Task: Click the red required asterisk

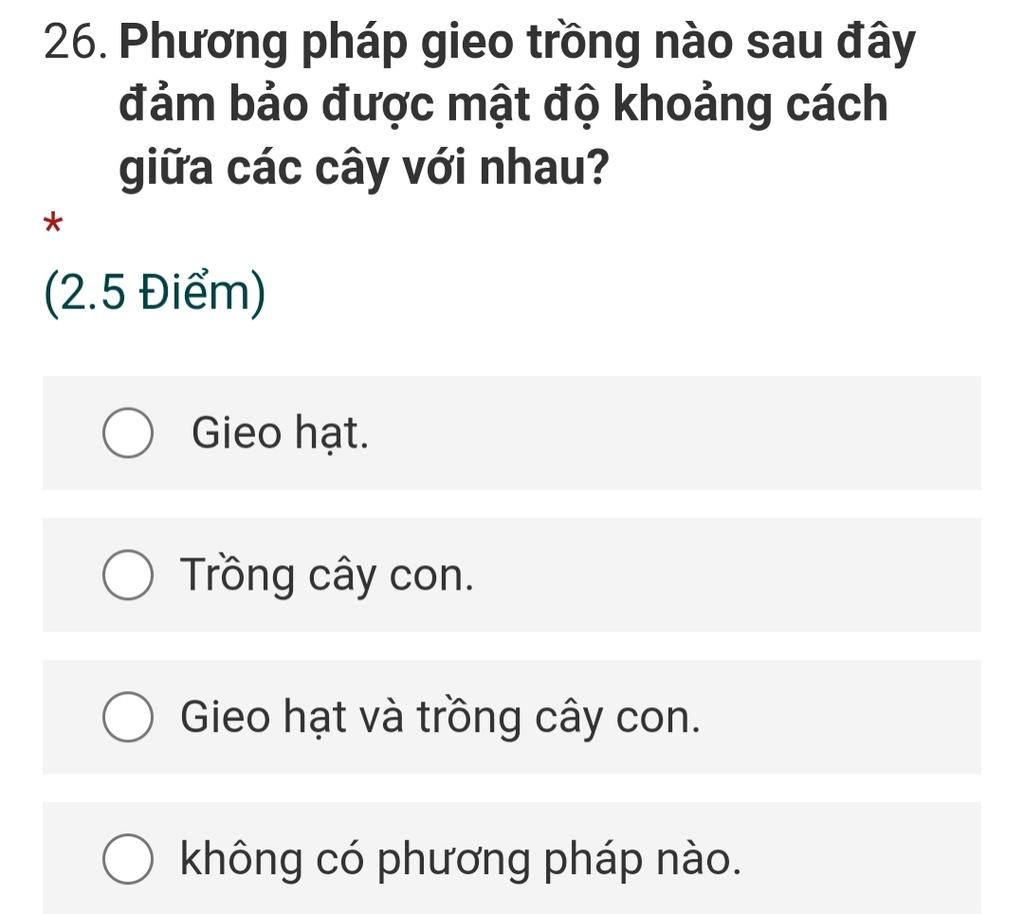Action: coord(53,223)
